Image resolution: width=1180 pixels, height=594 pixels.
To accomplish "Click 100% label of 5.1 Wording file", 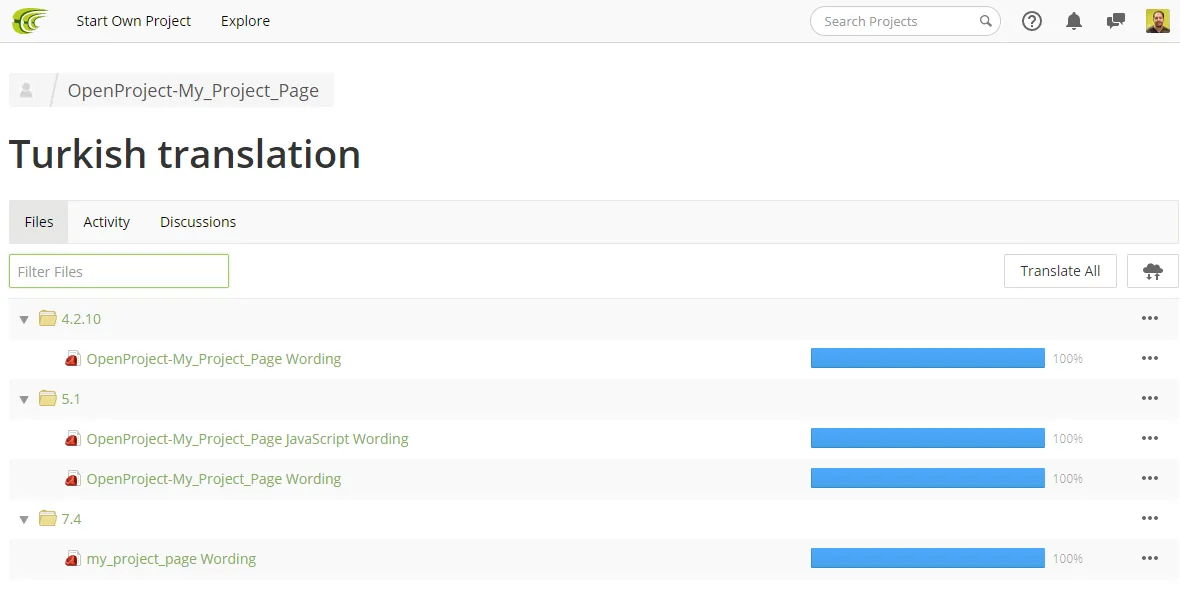I will [x=1067, y=478].
